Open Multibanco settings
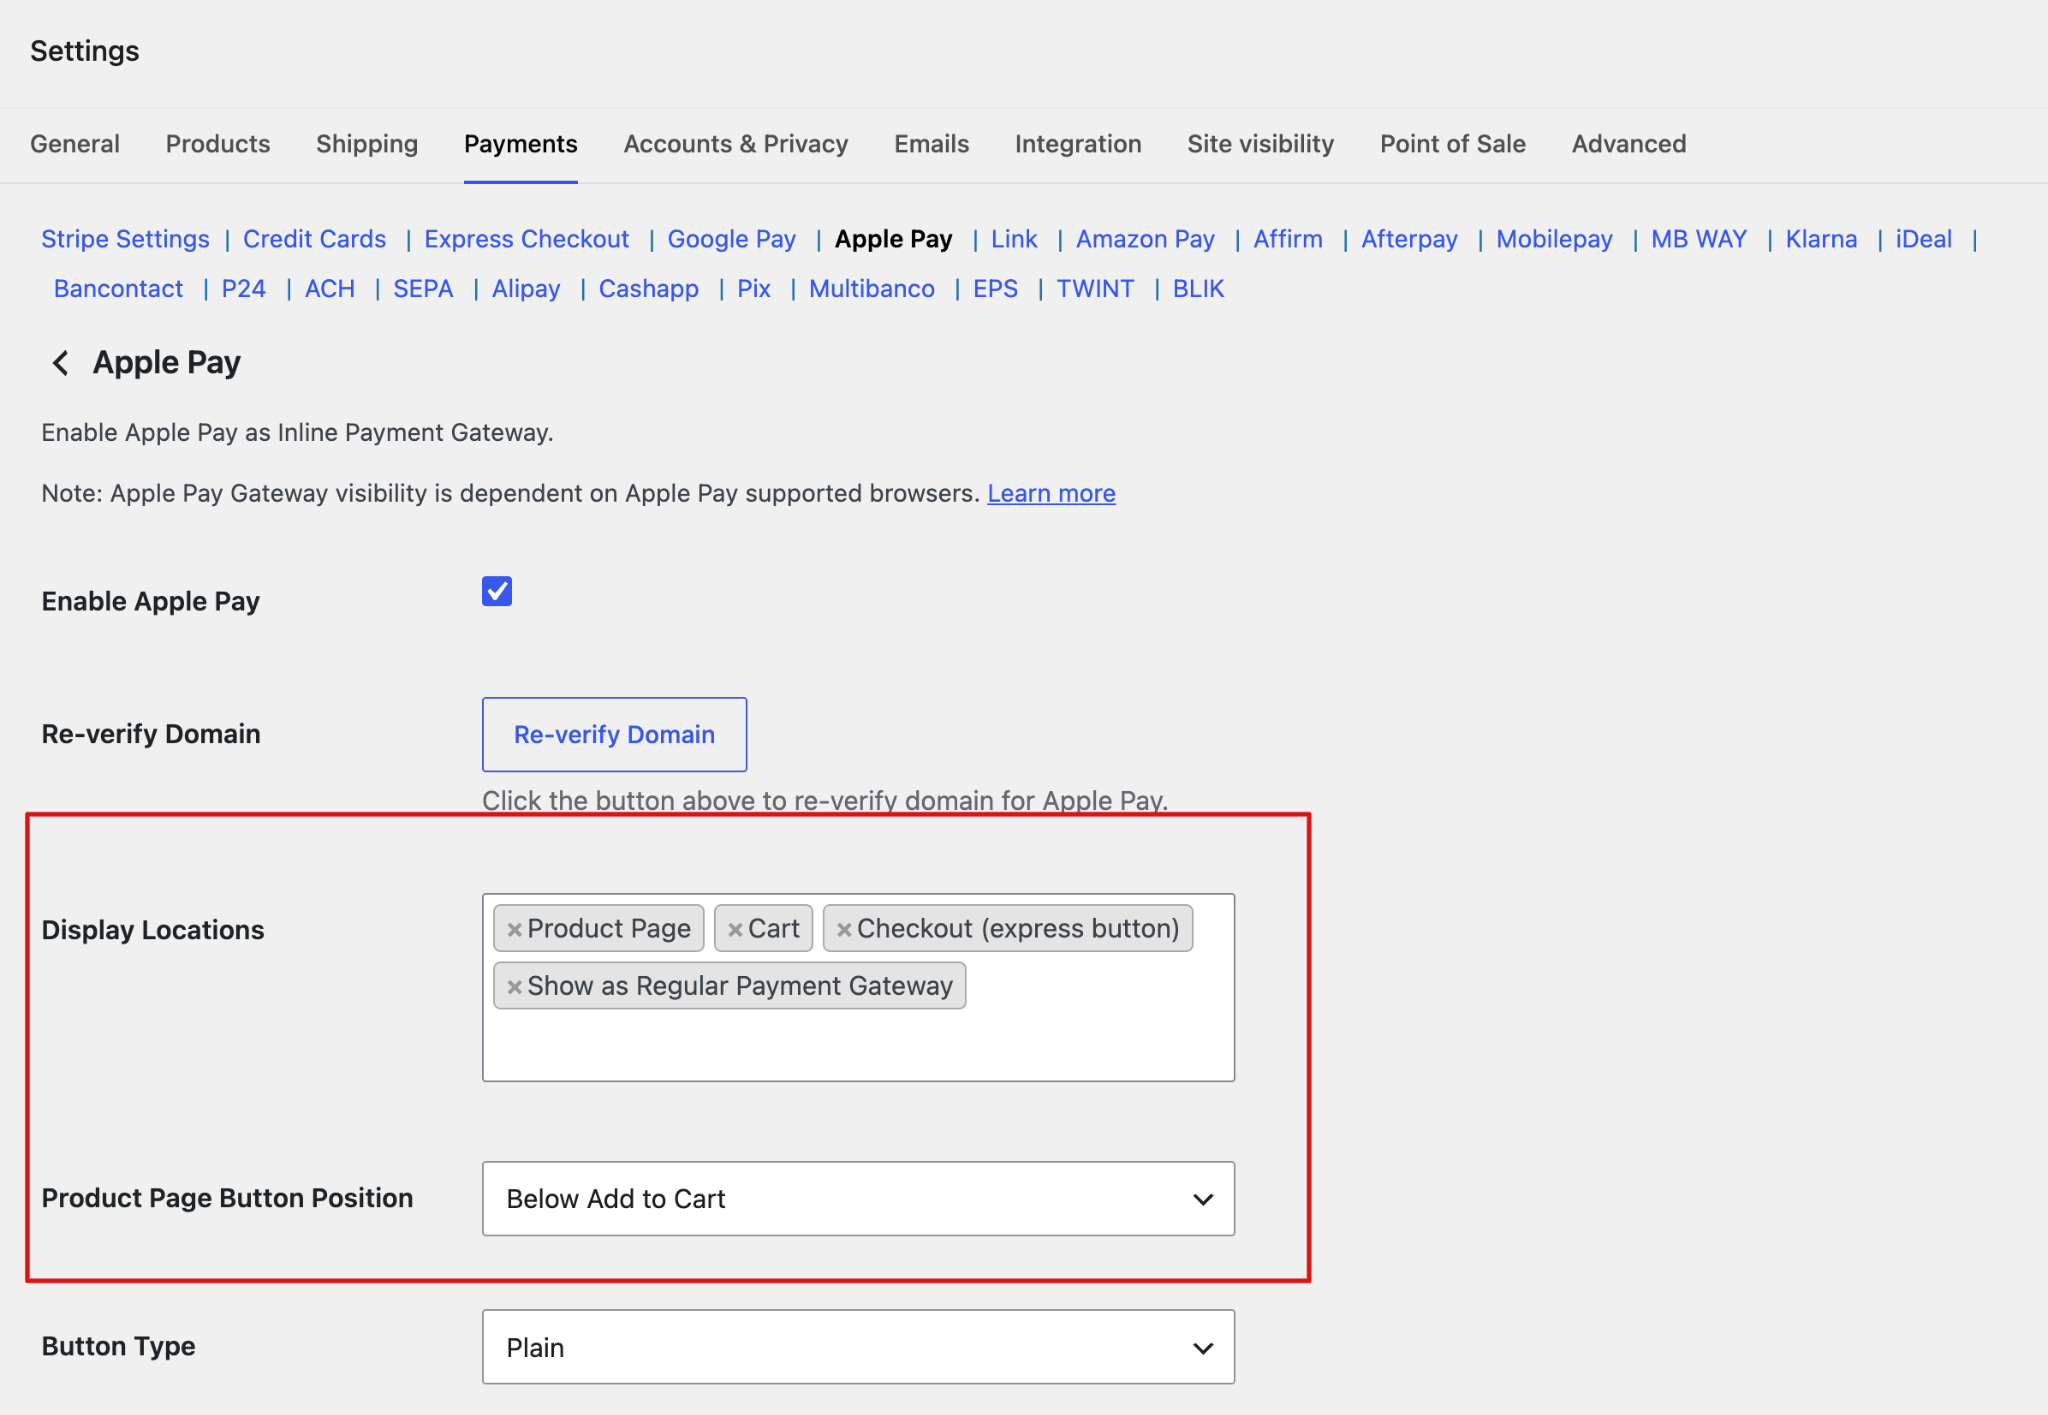The height and width of the screenshot is (1415, 2048). pos(872,288)
